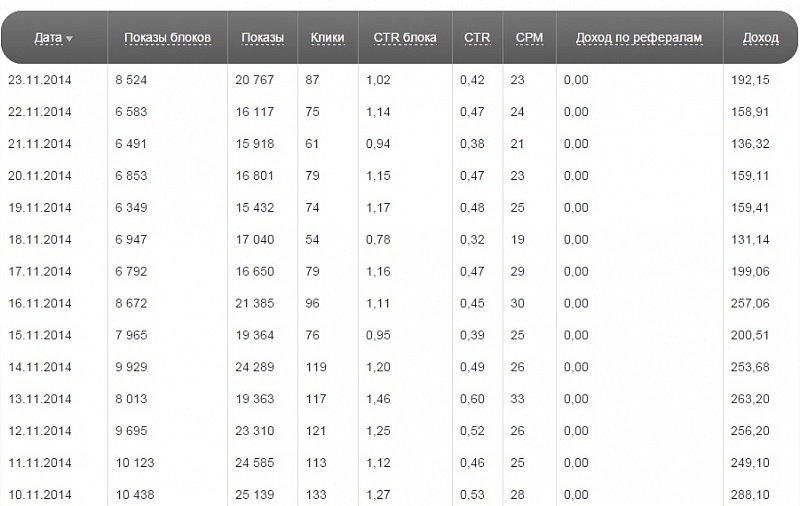Viewport: 800px width, 506px height.
Task: Click CTR блока value 1,46
Action: point(378,399)
